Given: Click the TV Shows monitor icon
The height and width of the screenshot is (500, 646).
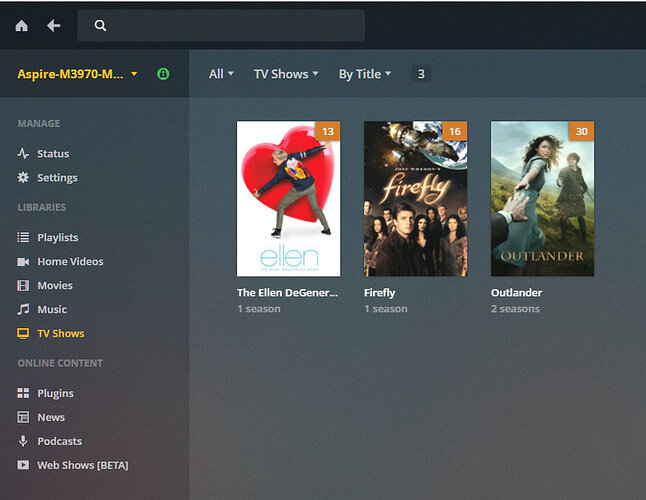Looking at the screenshot, I should point(23,333).
